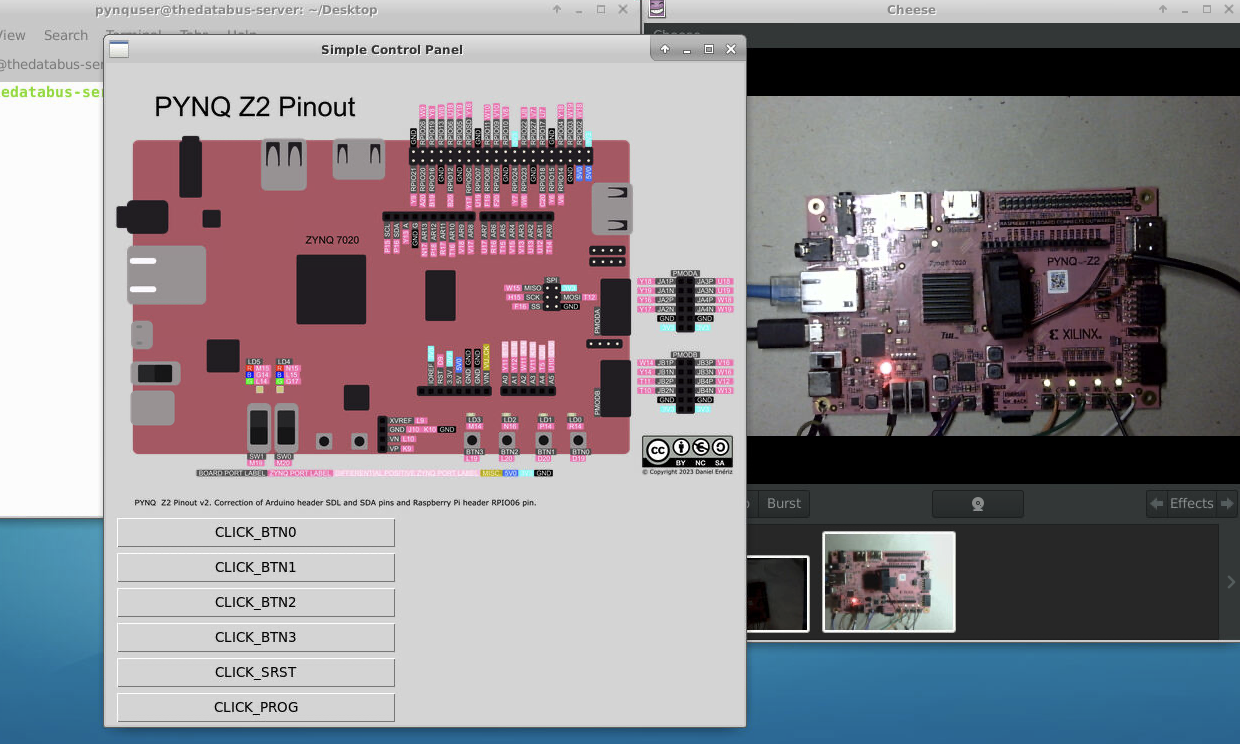Roll up Simple Control Panel with up-arrow button

pyautogui.click(x=665, y=49)
